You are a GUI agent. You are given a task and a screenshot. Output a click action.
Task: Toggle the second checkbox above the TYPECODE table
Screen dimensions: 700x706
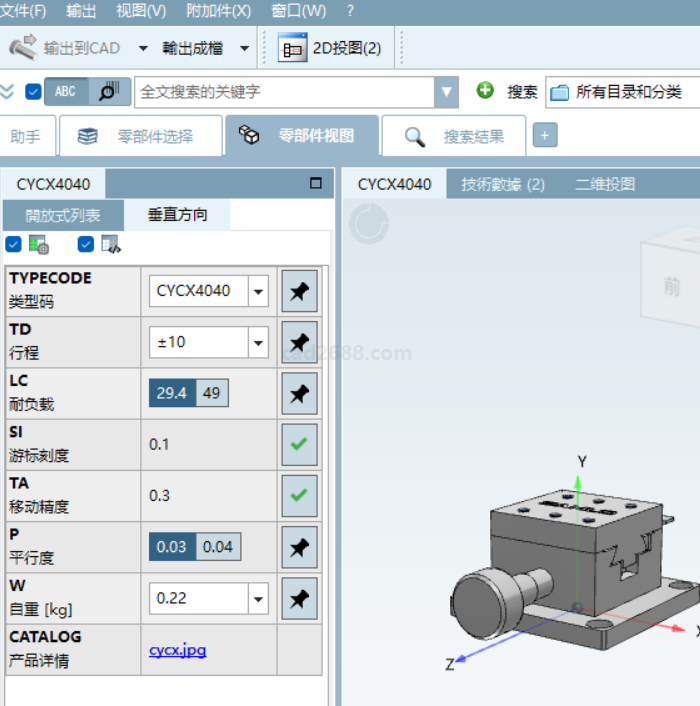coord(86,244)
